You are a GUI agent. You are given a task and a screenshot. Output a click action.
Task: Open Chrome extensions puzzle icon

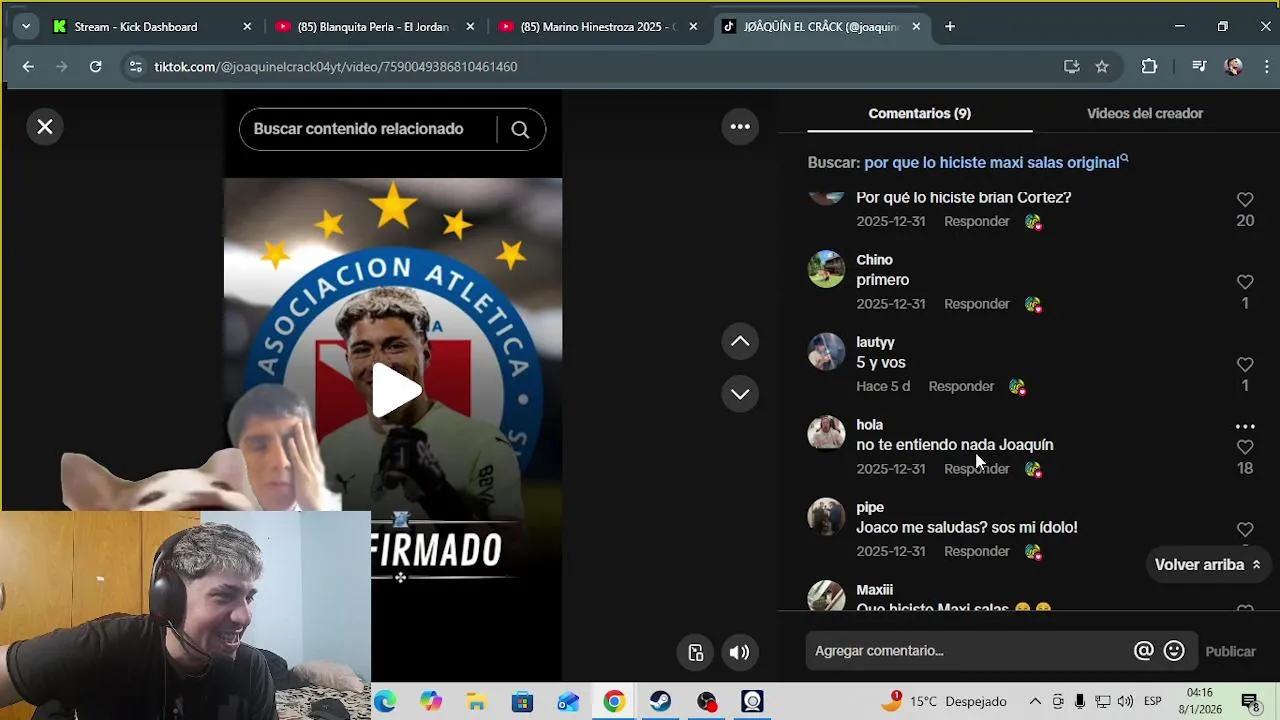1149,67
